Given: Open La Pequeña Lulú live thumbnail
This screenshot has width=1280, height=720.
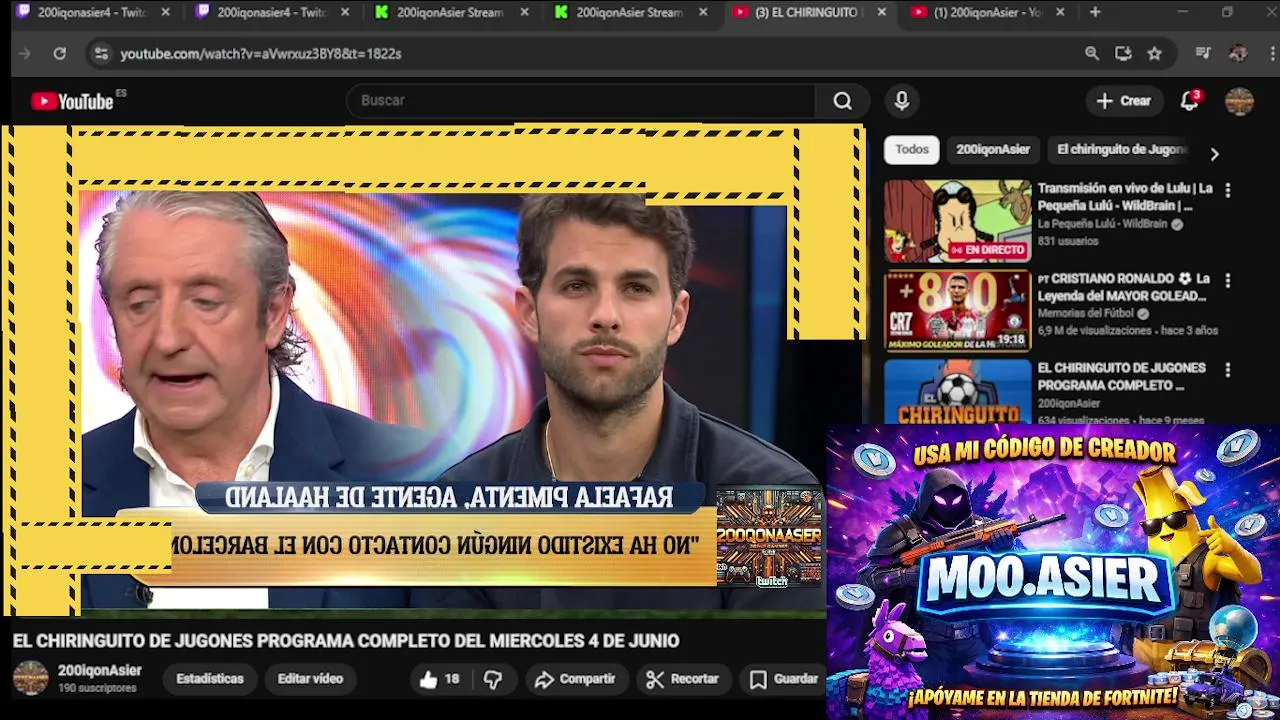Looking at the screenshot, I should tap(957, 221).
